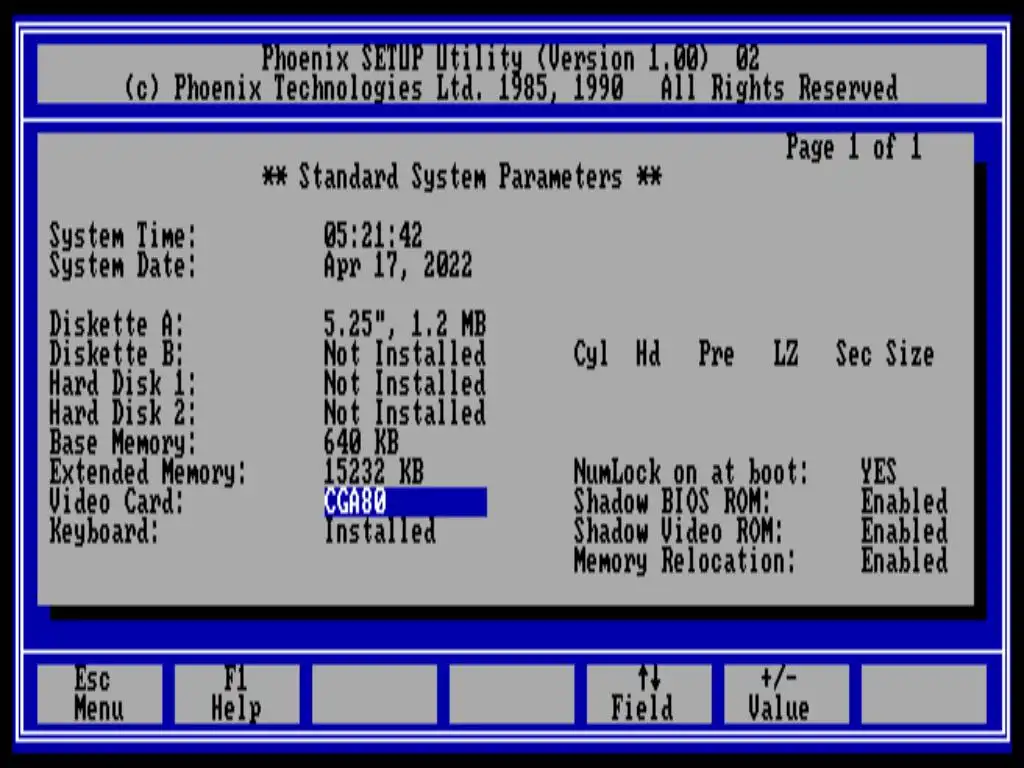Click the System Date: label
1024x768 pixels.
pos(123,265)
